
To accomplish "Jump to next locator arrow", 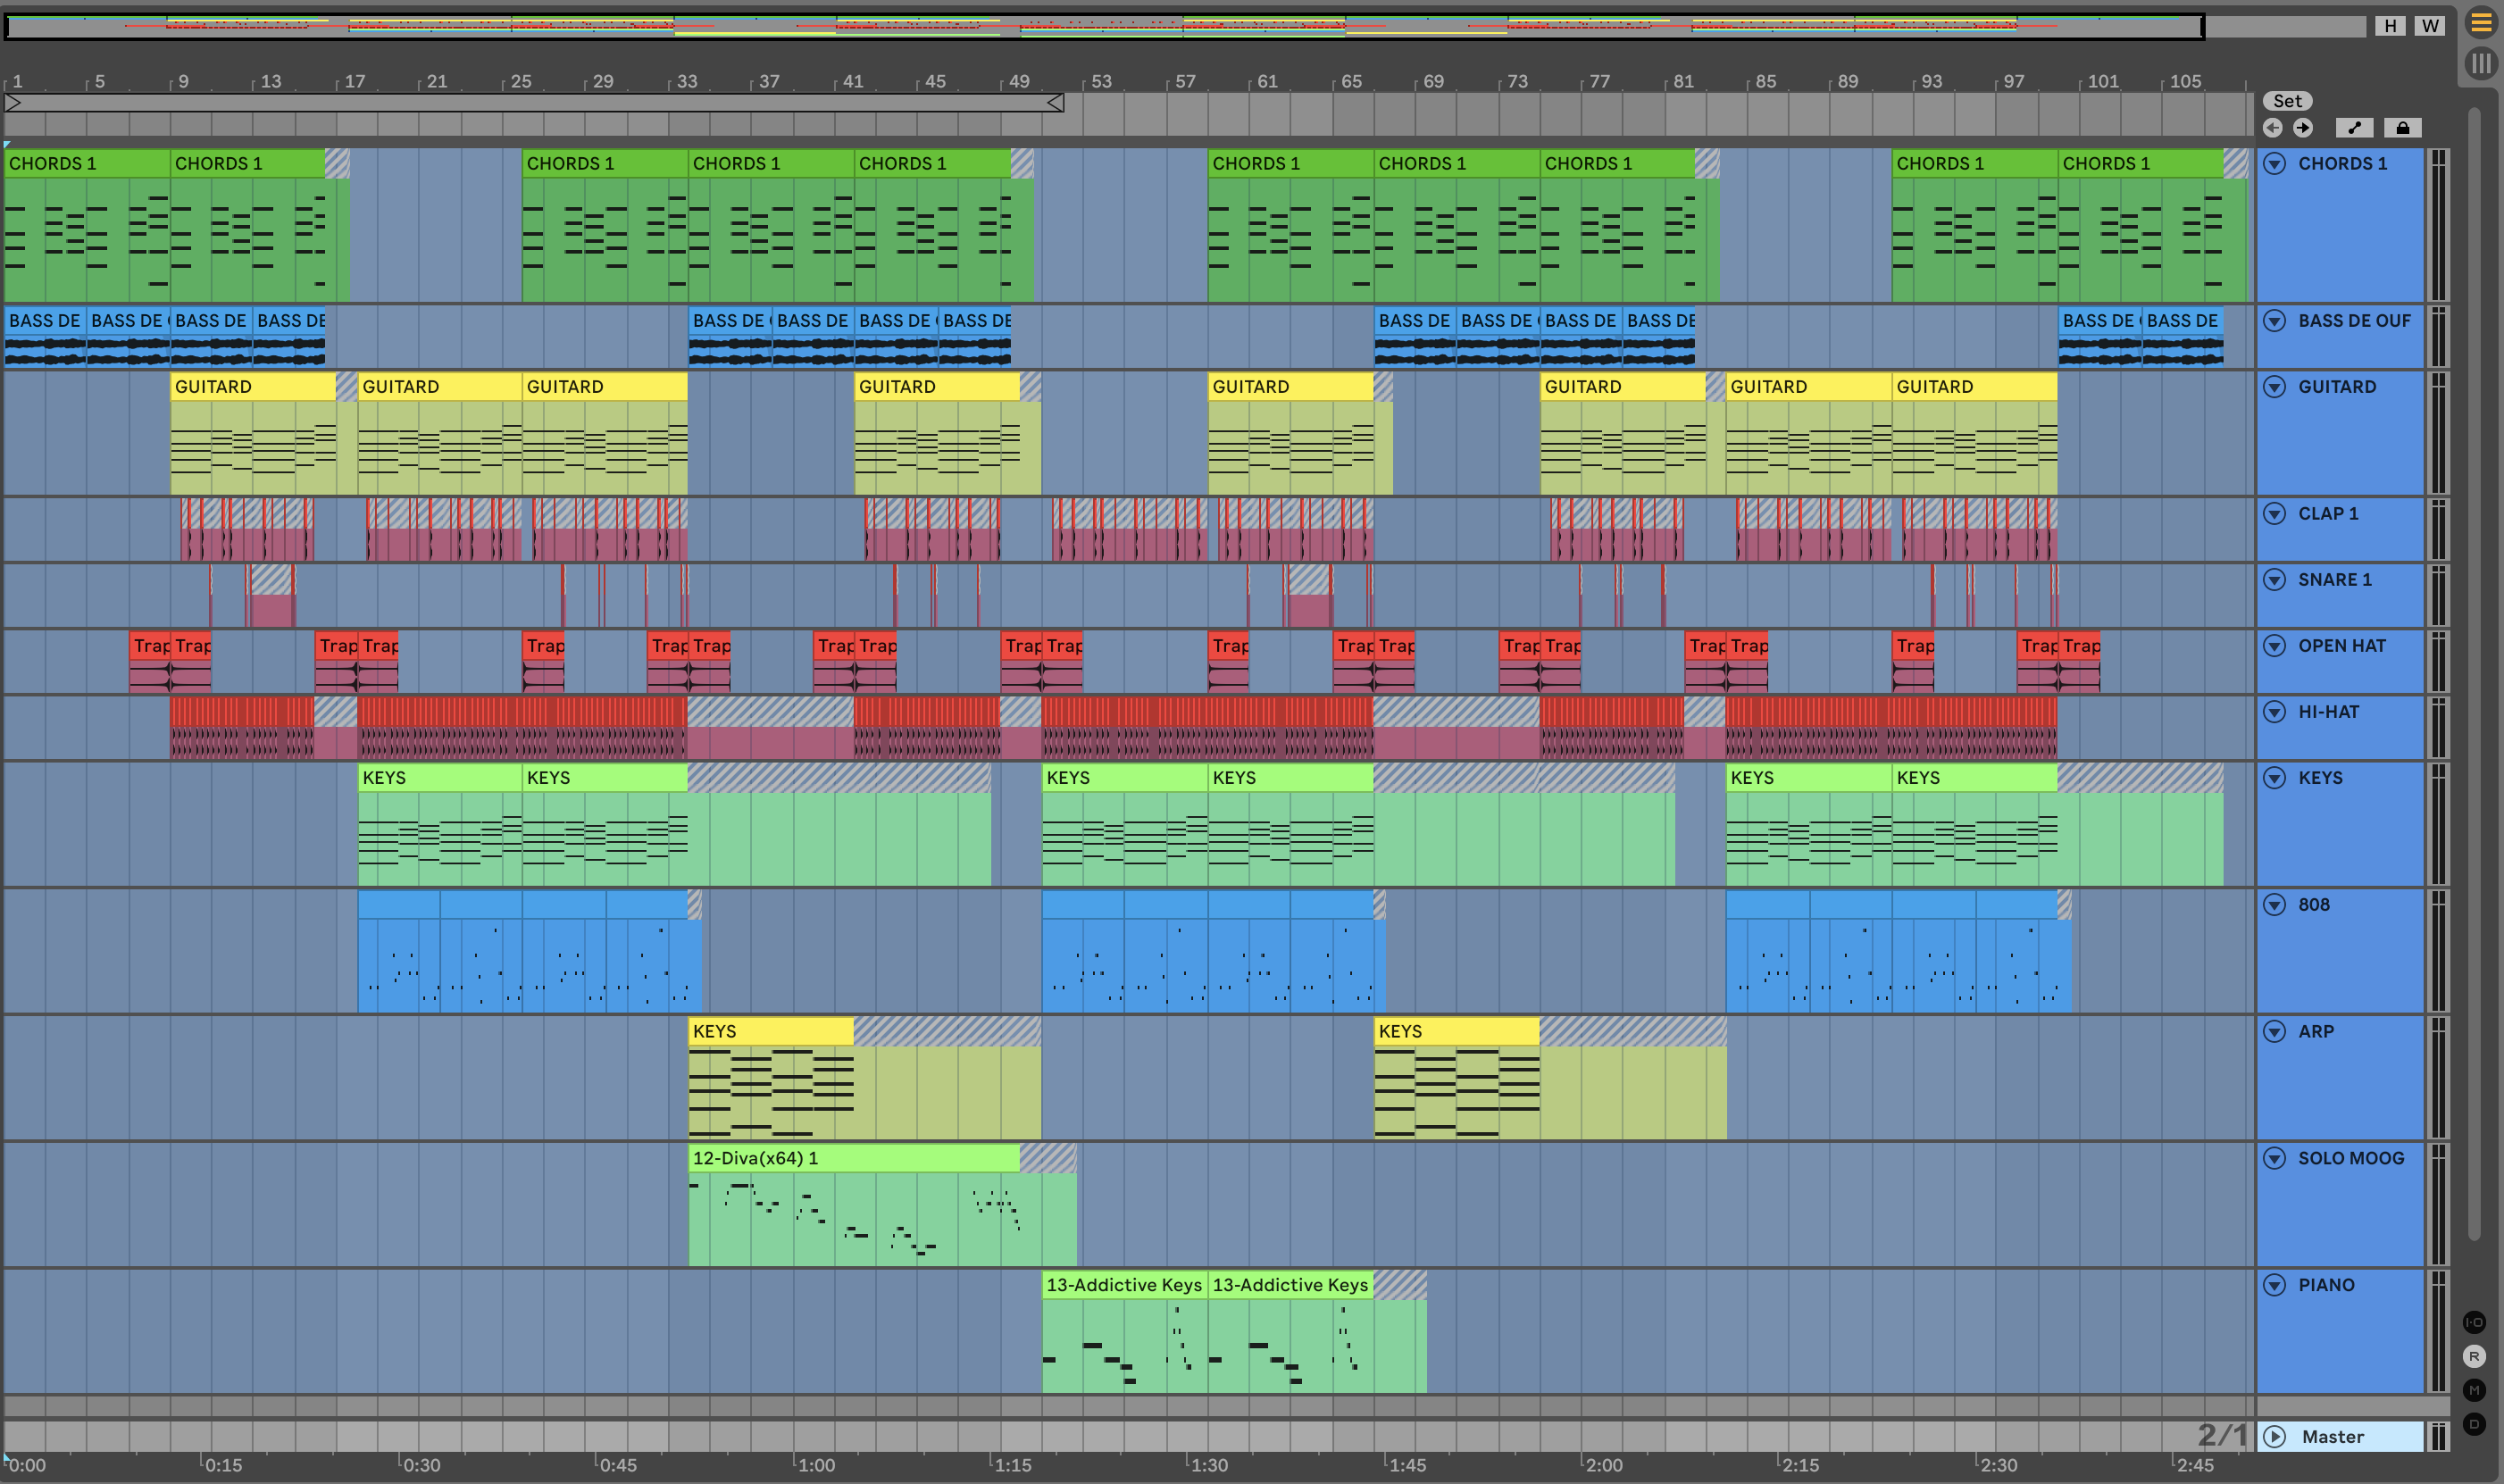I will click(2303, 128).
